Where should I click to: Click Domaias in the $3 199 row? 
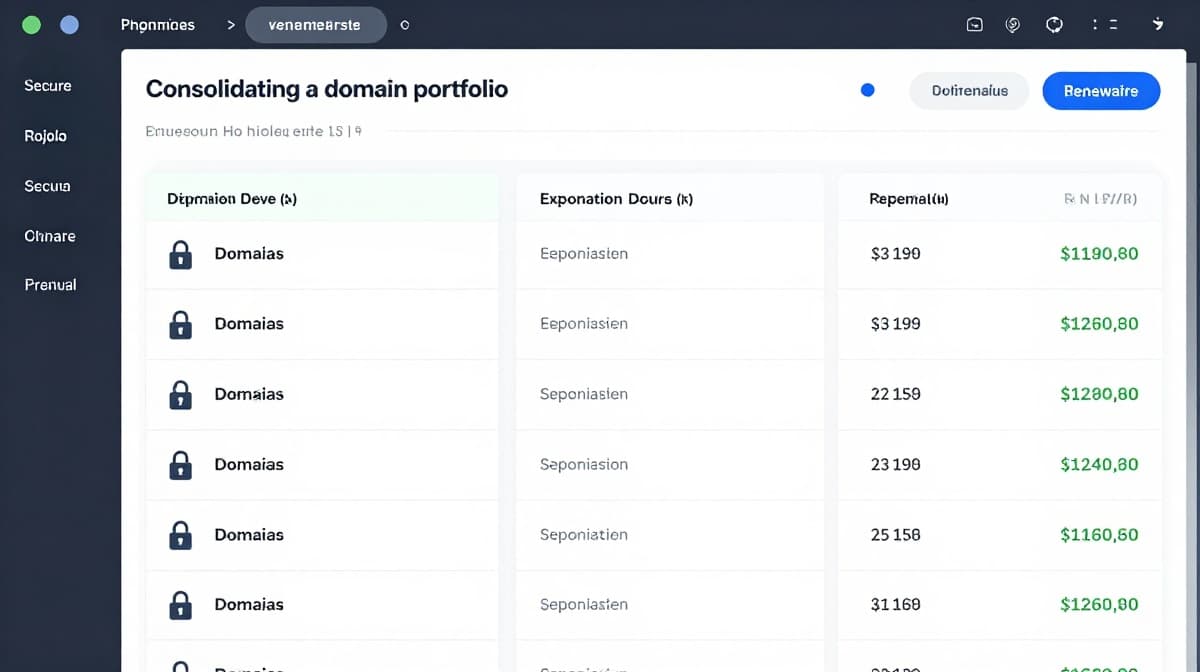pos(249,324)
